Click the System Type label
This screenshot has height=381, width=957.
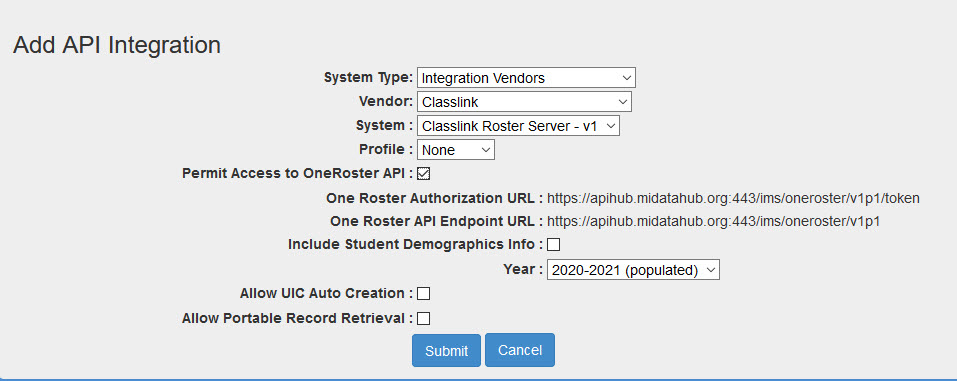[369, 78]
